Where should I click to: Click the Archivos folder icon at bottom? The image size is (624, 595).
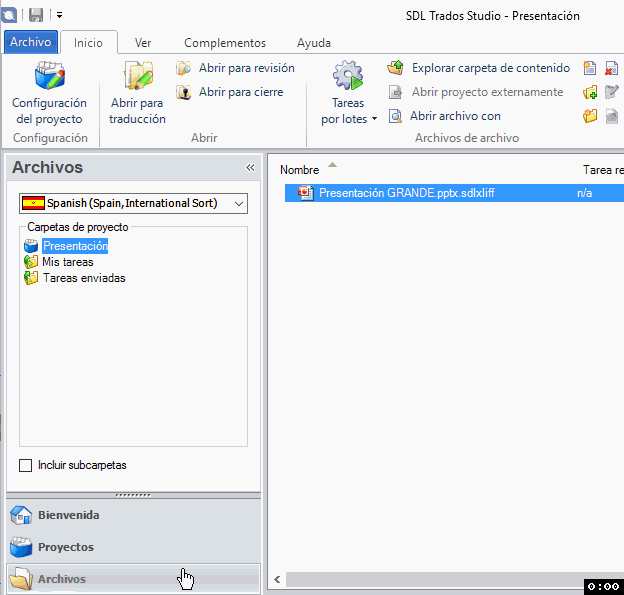tap(21, 579)
